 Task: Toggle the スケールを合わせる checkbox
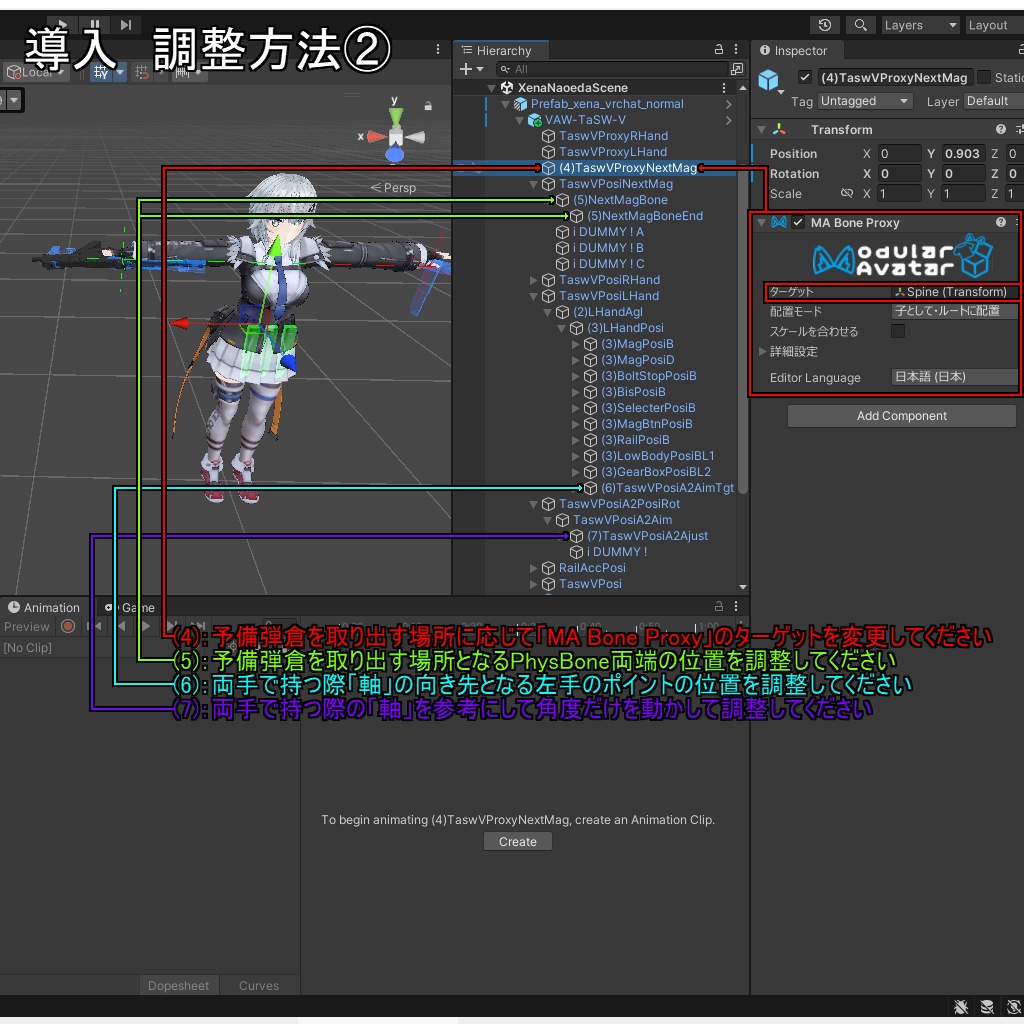899,331
